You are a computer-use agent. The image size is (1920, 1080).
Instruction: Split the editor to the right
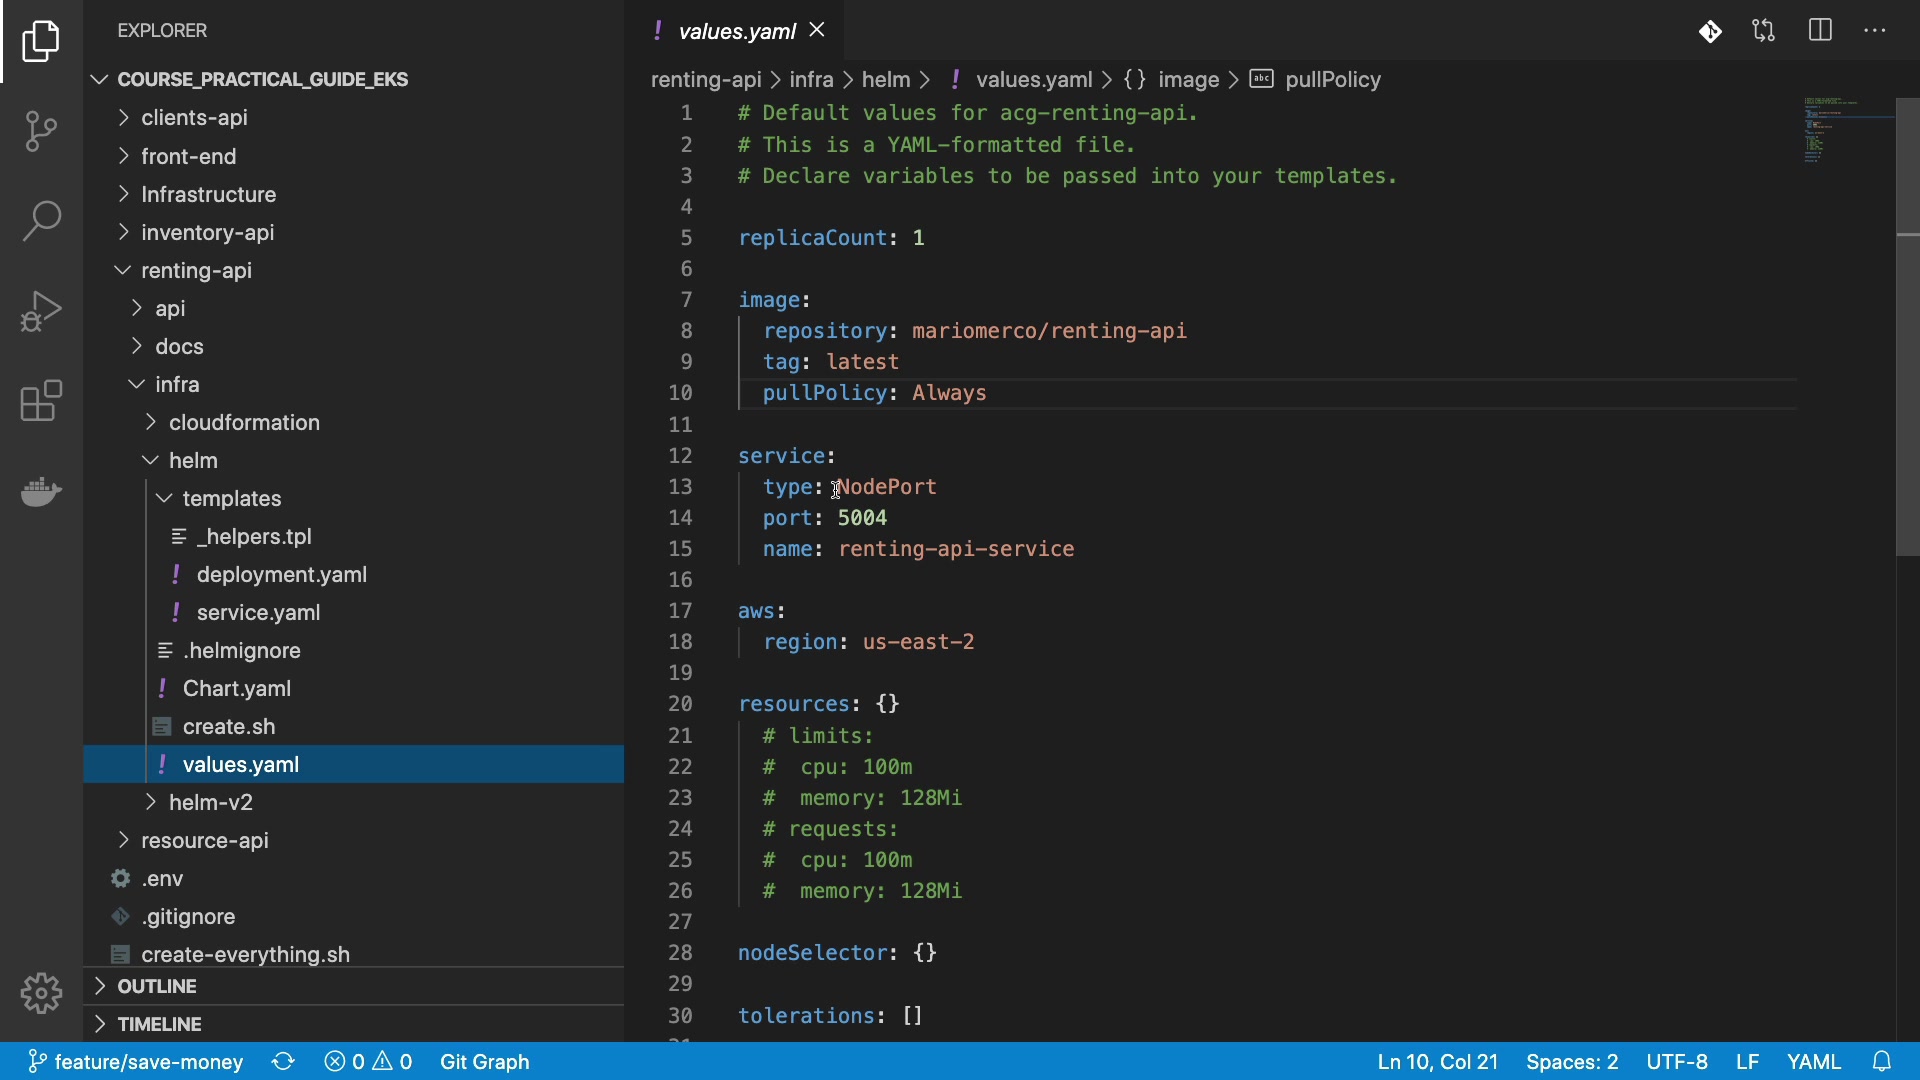pyautogui.click(x=1820, y=31)
